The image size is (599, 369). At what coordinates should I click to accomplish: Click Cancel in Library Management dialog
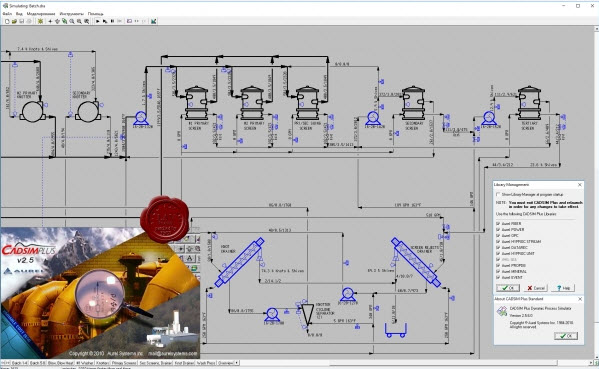coord(536,288)
